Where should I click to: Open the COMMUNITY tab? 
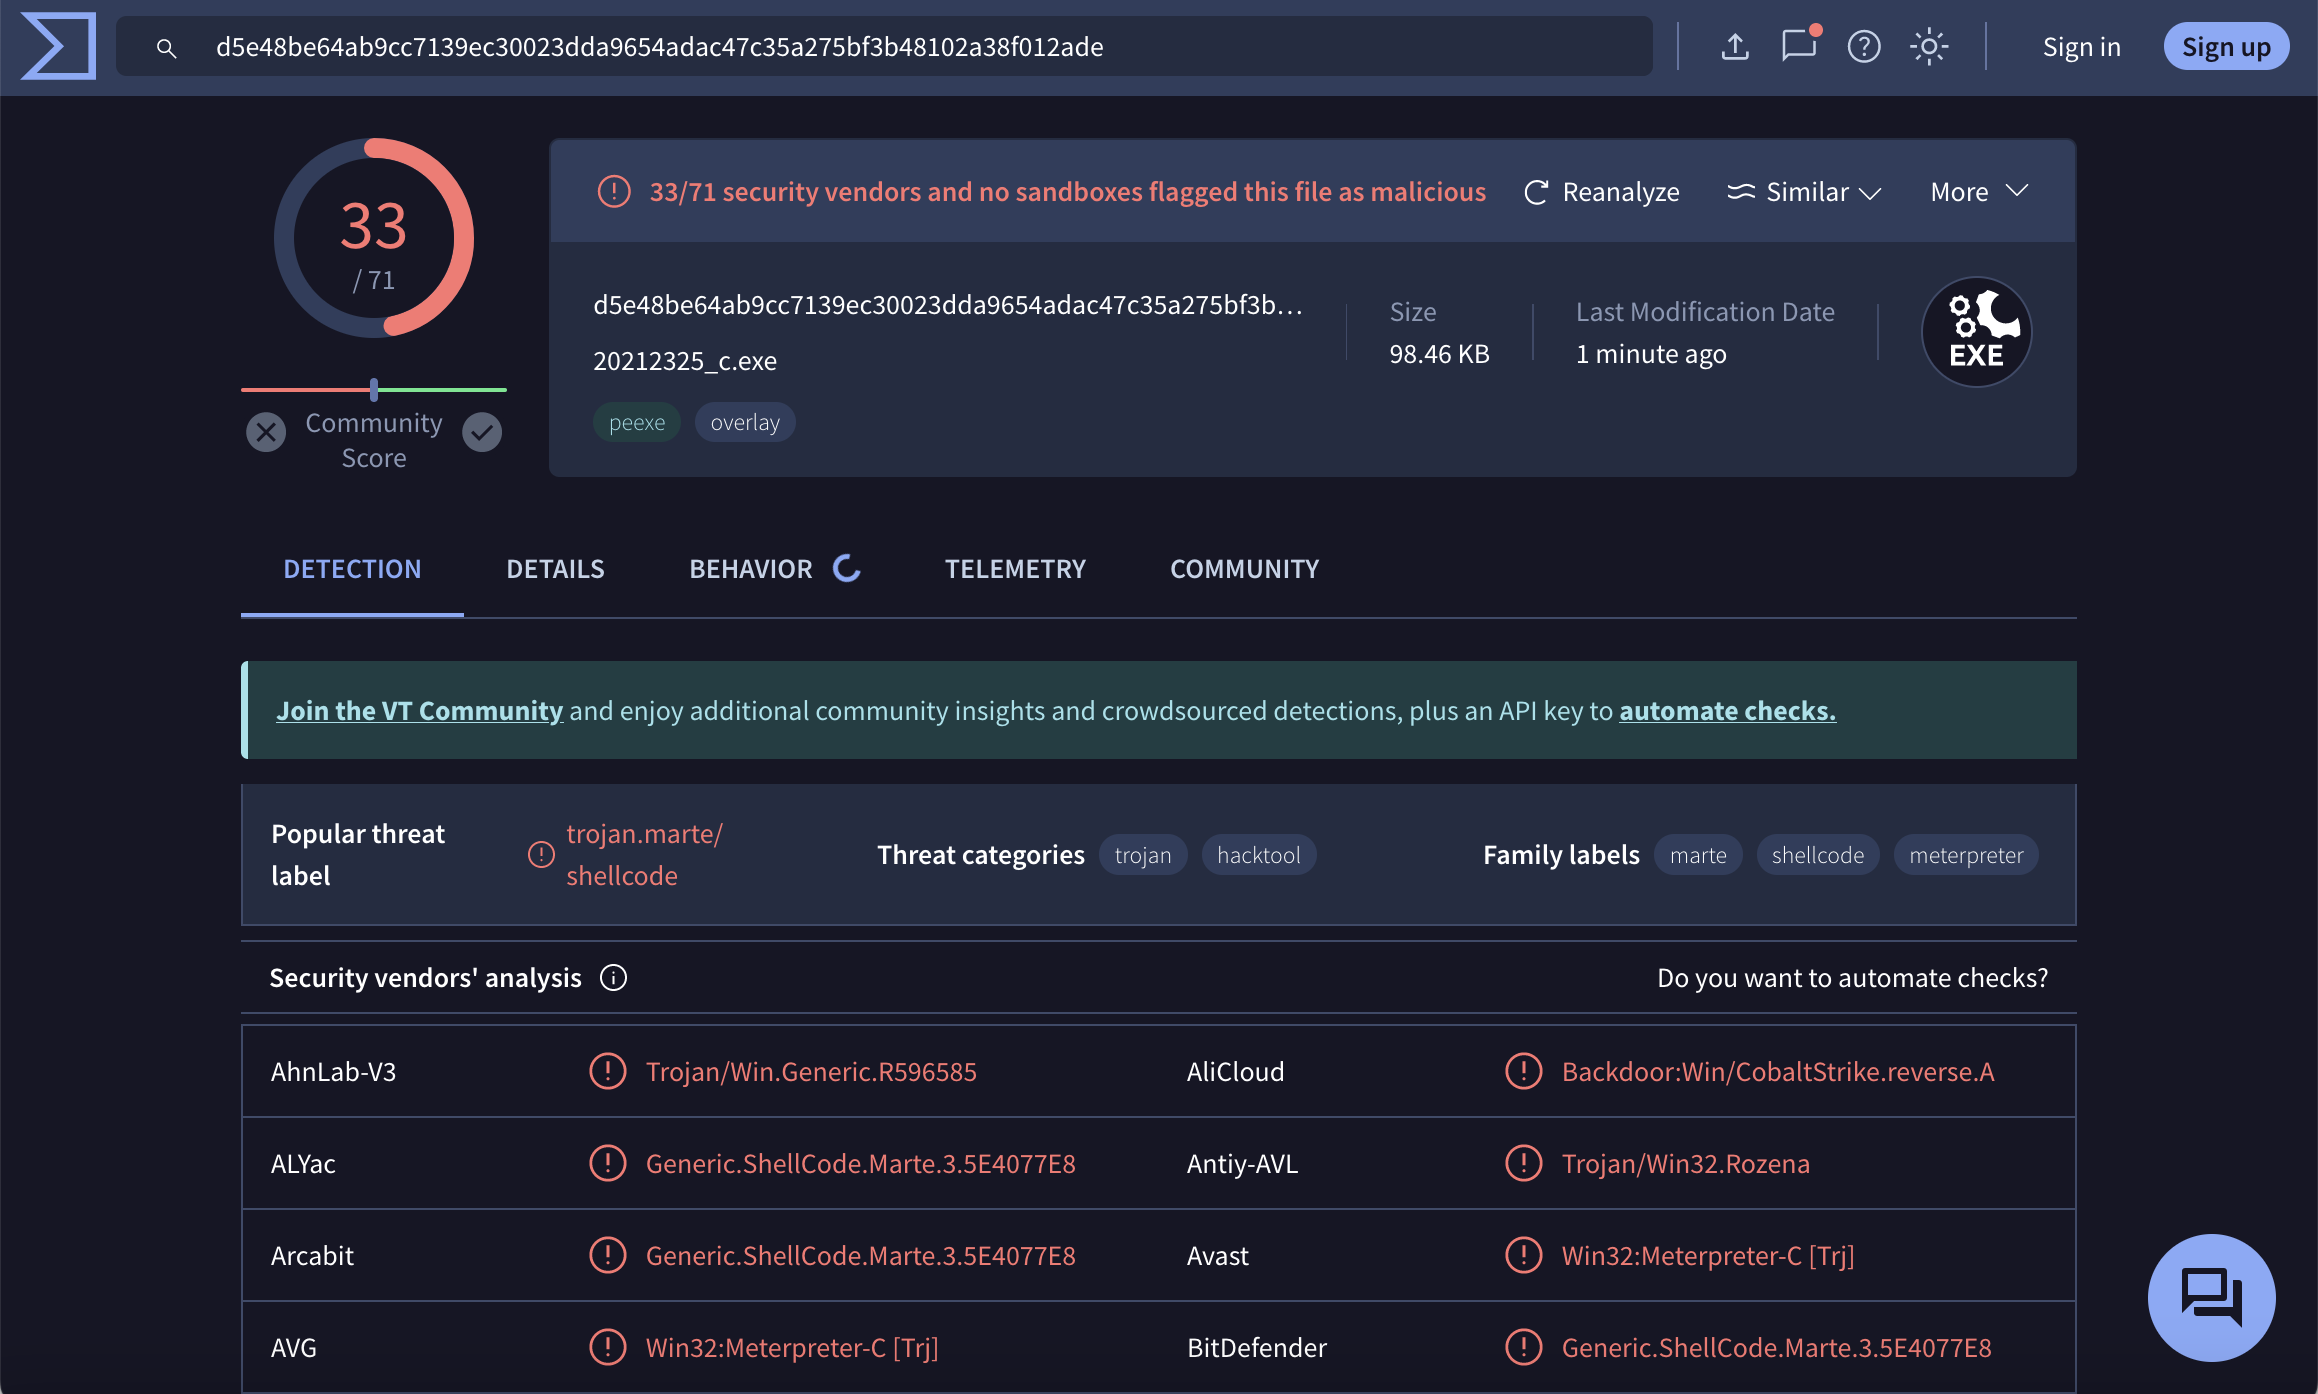coord(1244,569)
